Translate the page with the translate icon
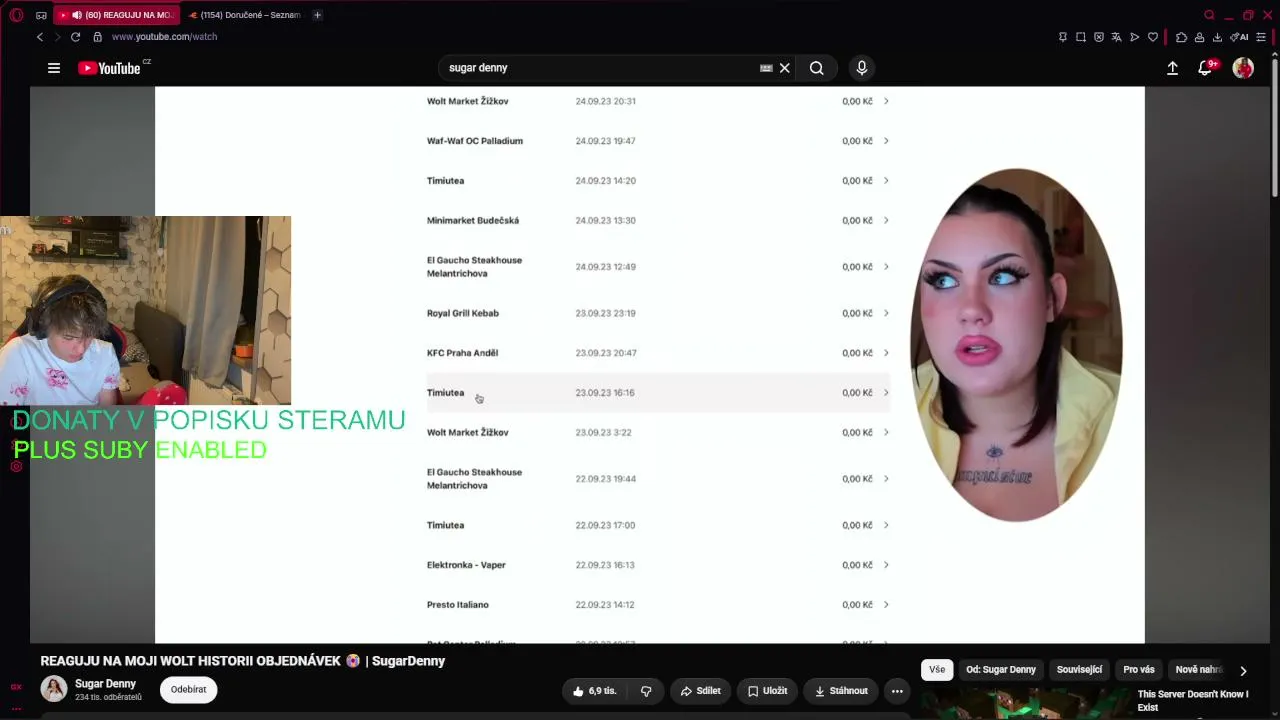The width and height of the screenshot is (1280, 720). coord(1117,37)
